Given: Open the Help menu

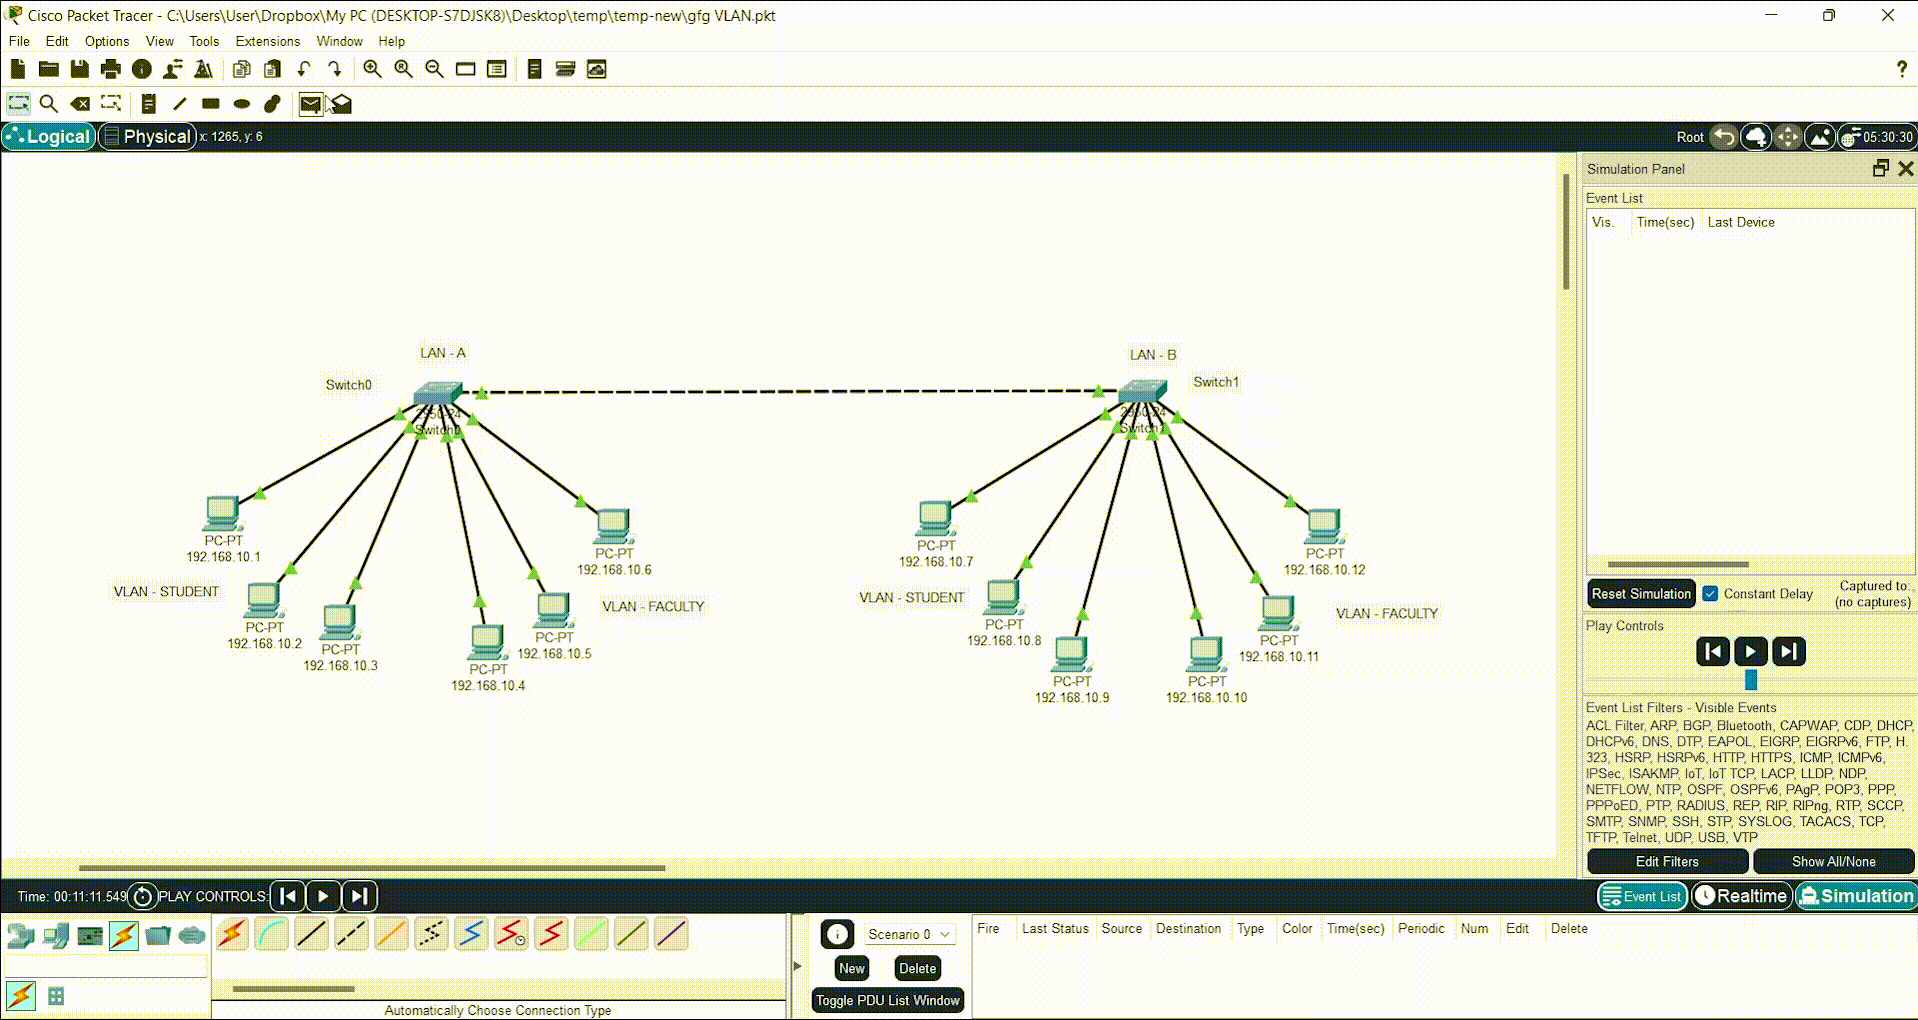Looking at the screenshot, I should [391, 41].
